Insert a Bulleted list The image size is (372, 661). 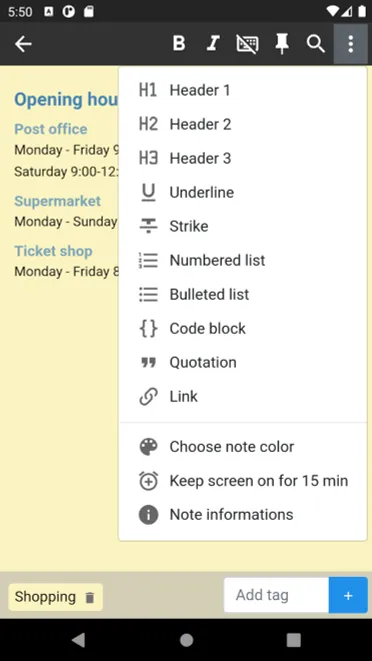tap(243, 294)
